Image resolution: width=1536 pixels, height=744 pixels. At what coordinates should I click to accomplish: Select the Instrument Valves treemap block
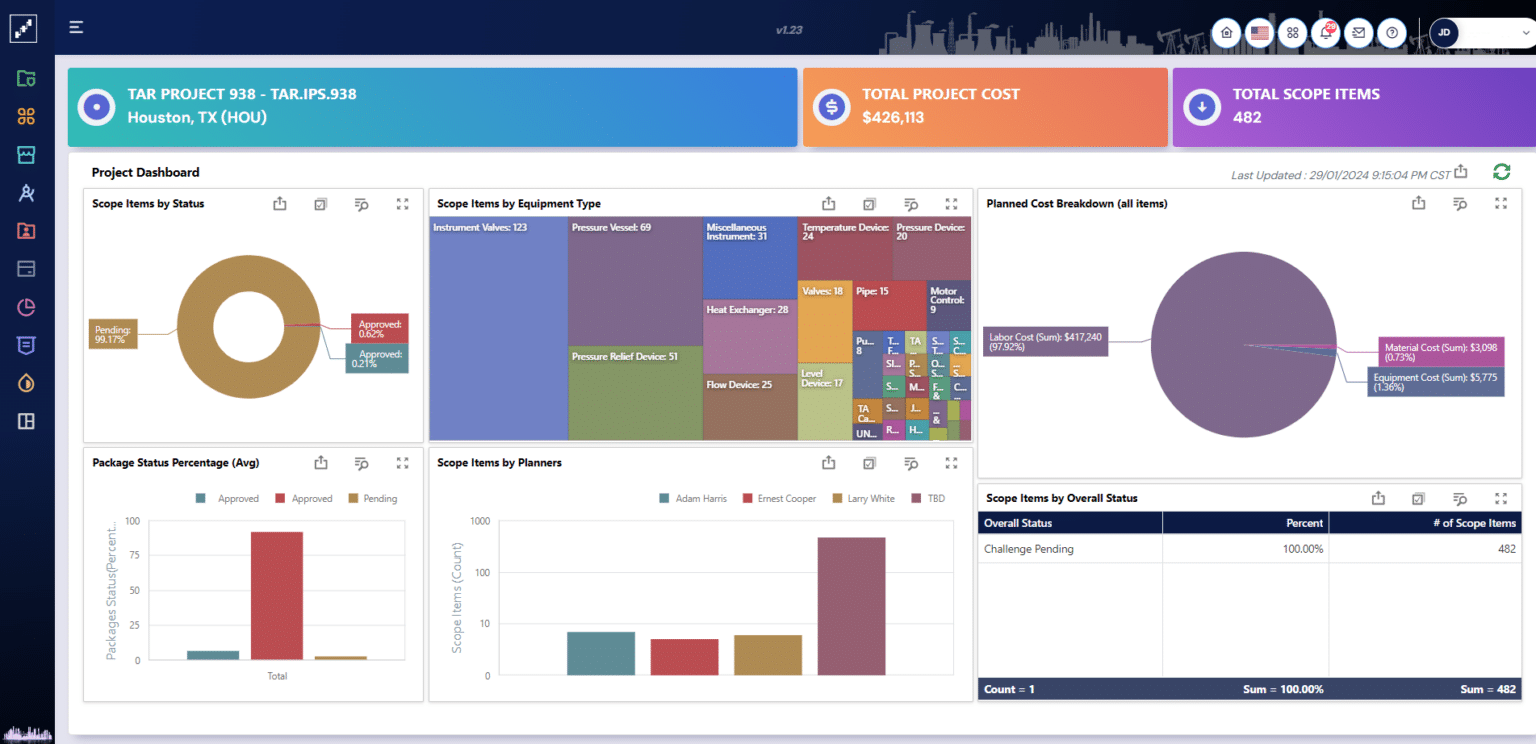tap(498, 330)
